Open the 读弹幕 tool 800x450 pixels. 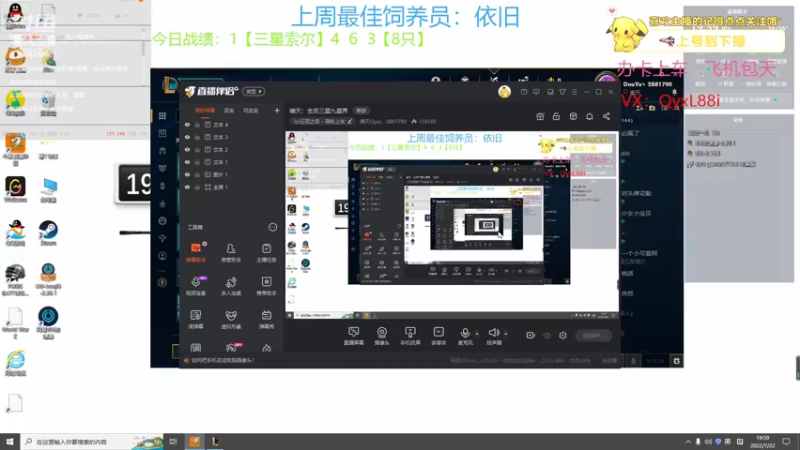click(196, 319)
